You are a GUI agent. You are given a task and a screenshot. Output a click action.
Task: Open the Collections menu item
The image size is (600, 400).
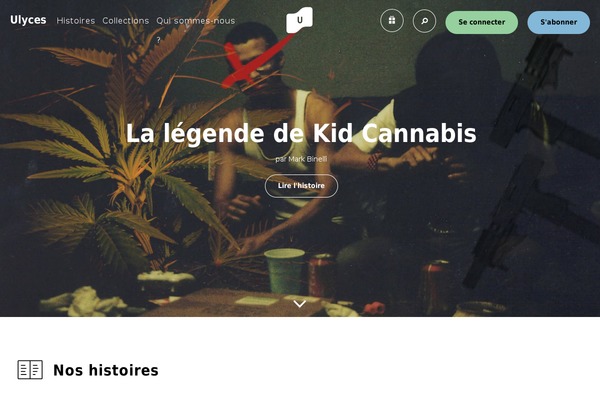click(126, 21)
